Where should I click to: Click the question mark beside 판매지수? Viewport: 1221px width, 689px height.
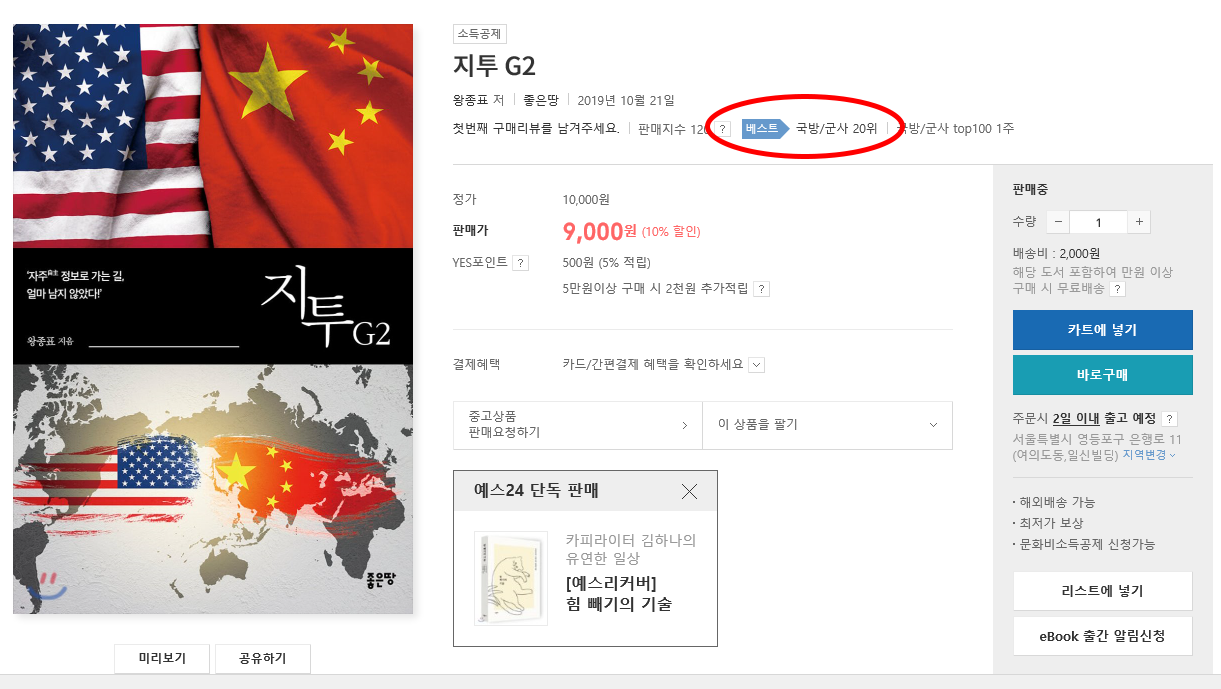pos(723,129)
